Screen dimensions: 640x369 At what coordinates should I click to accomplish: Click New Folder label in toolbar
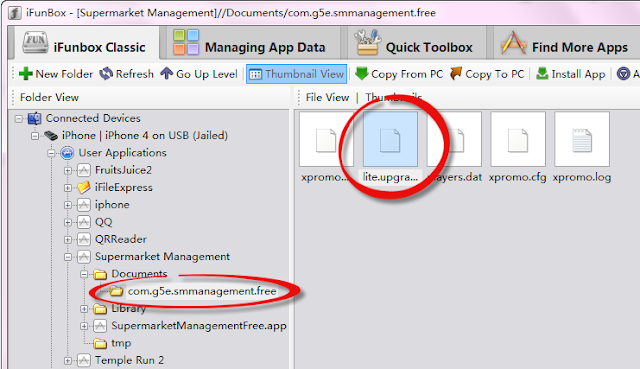[x=64, y=74]
